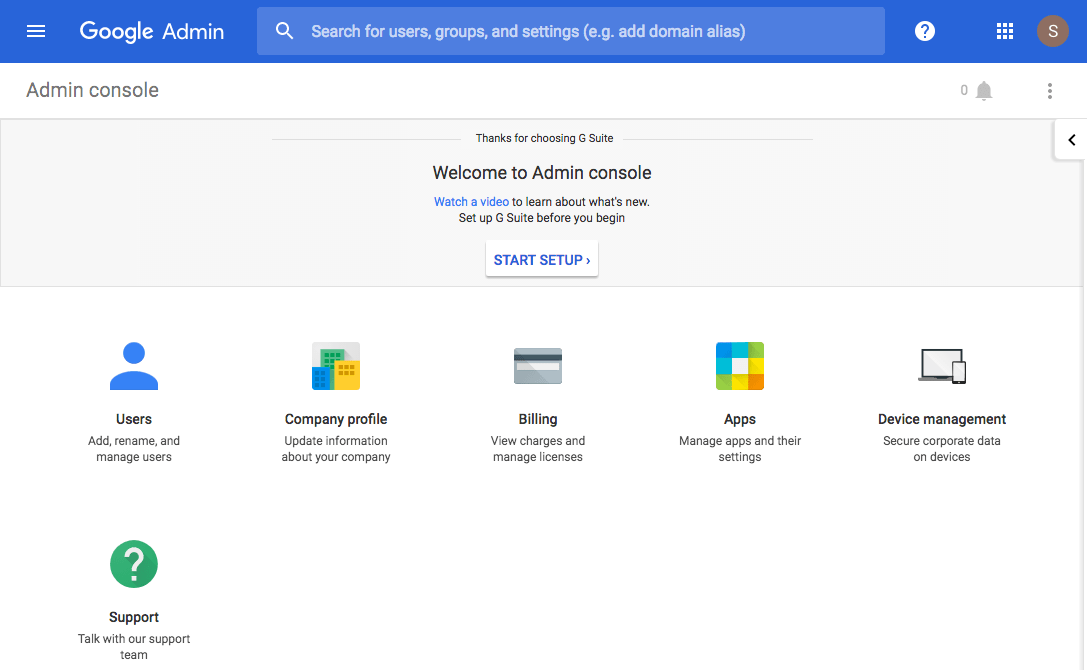Screen dimensions: 1087x670
Task: Click 'Talk with our support team' text
Action: click(134, 646)
